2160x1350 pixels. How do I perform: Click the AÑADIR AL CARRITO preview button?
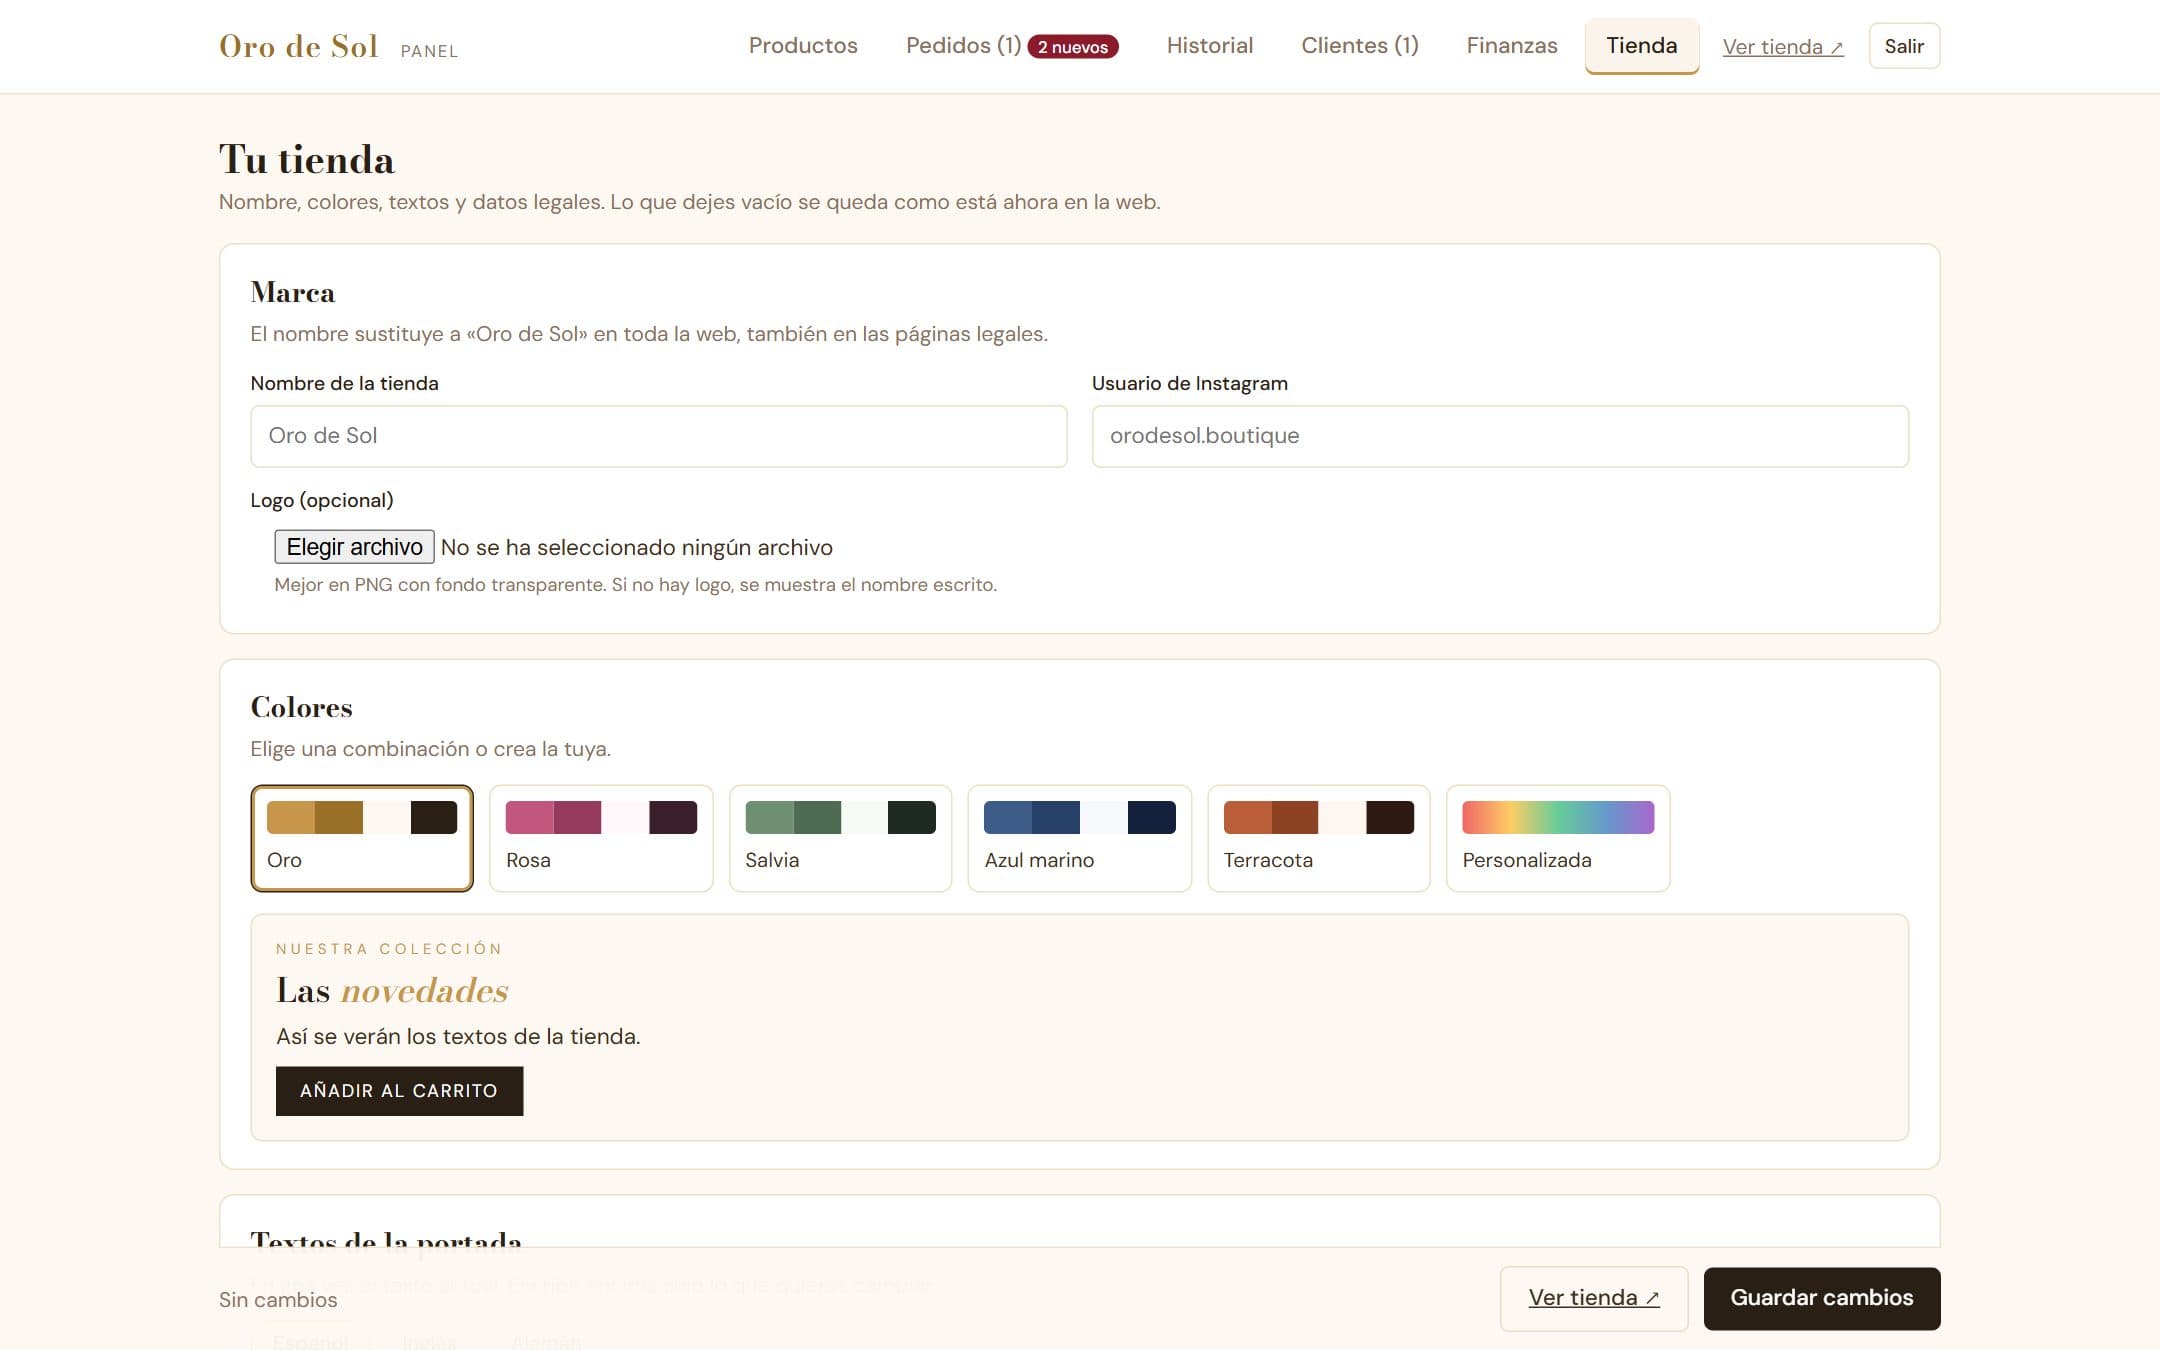(399, 1091)
